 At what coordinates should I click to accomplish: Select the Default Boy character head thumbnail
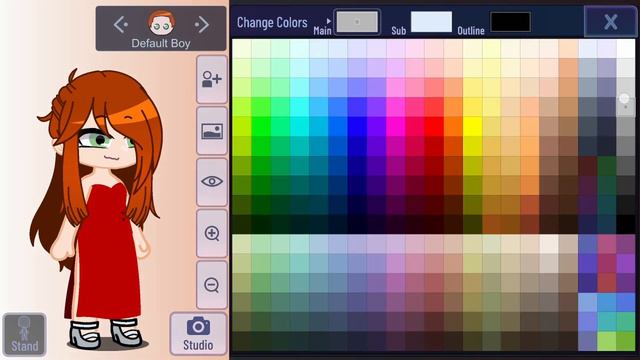pyautogui.click(x=161, y=23)
